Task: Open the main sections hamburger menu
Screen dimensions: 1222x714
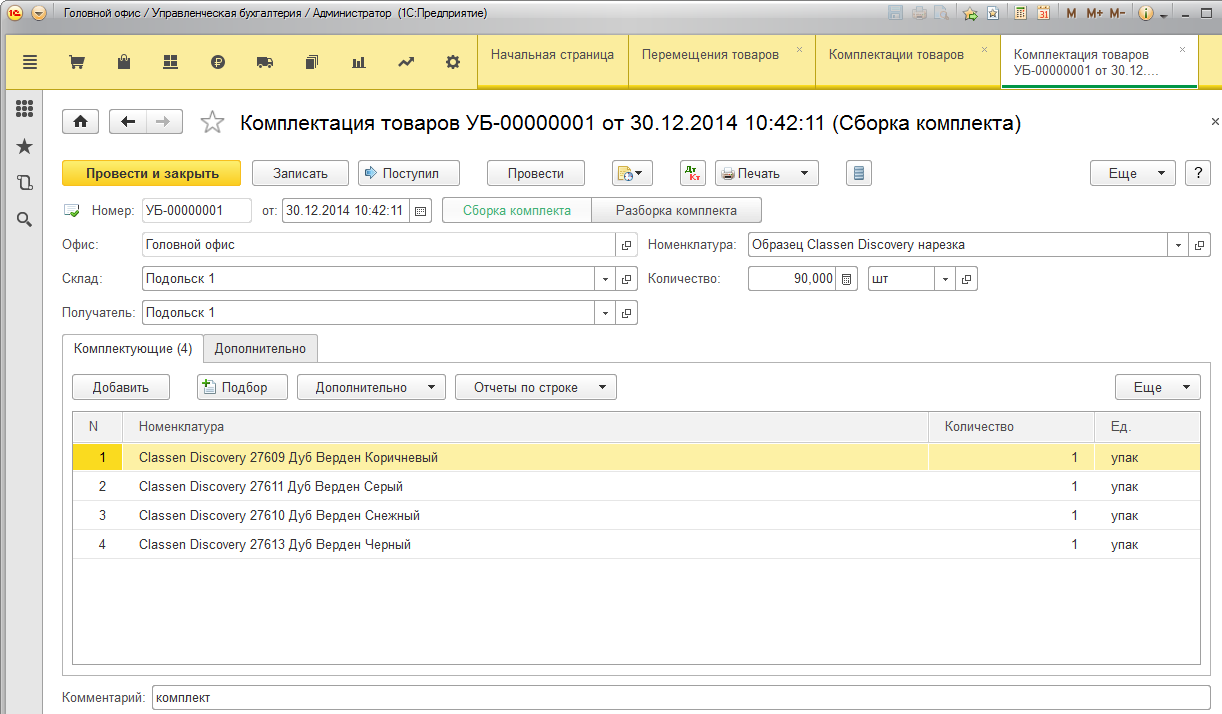Action: pyautogui.click(x=29, y=62)
